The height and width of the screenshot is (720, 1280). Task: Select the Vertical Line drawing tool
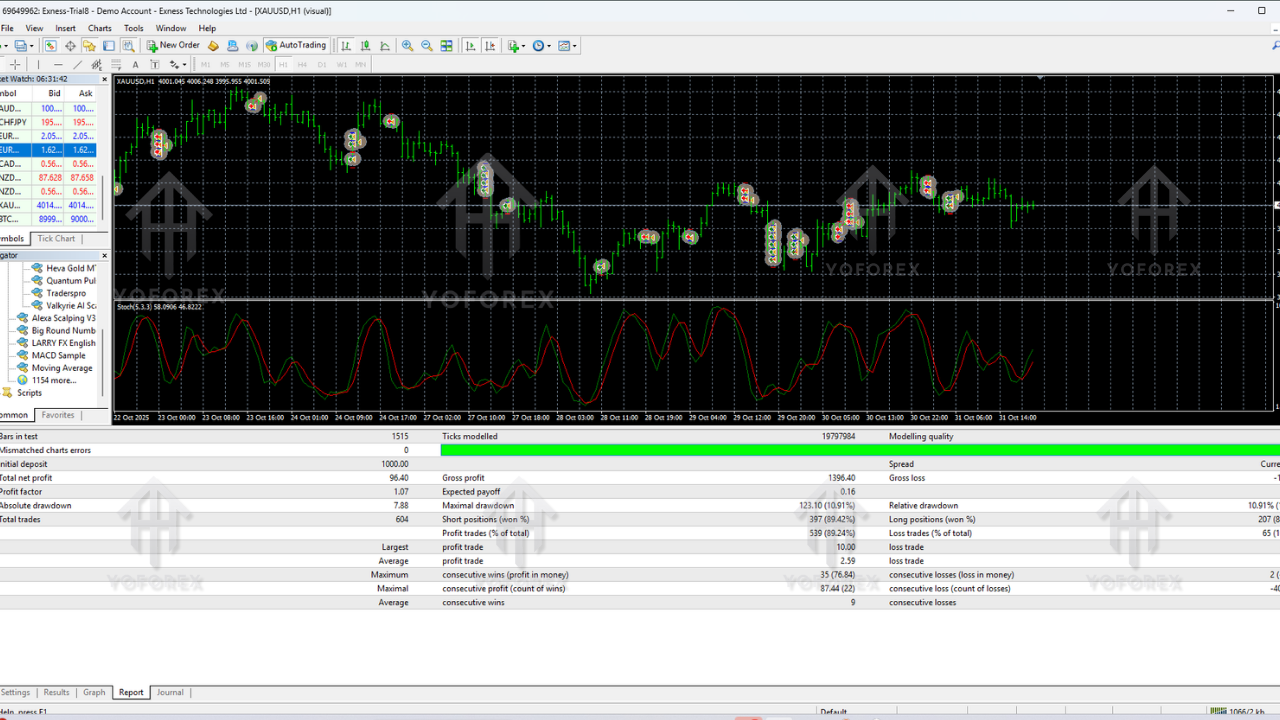pyautogui.click(x=39, y=64)
